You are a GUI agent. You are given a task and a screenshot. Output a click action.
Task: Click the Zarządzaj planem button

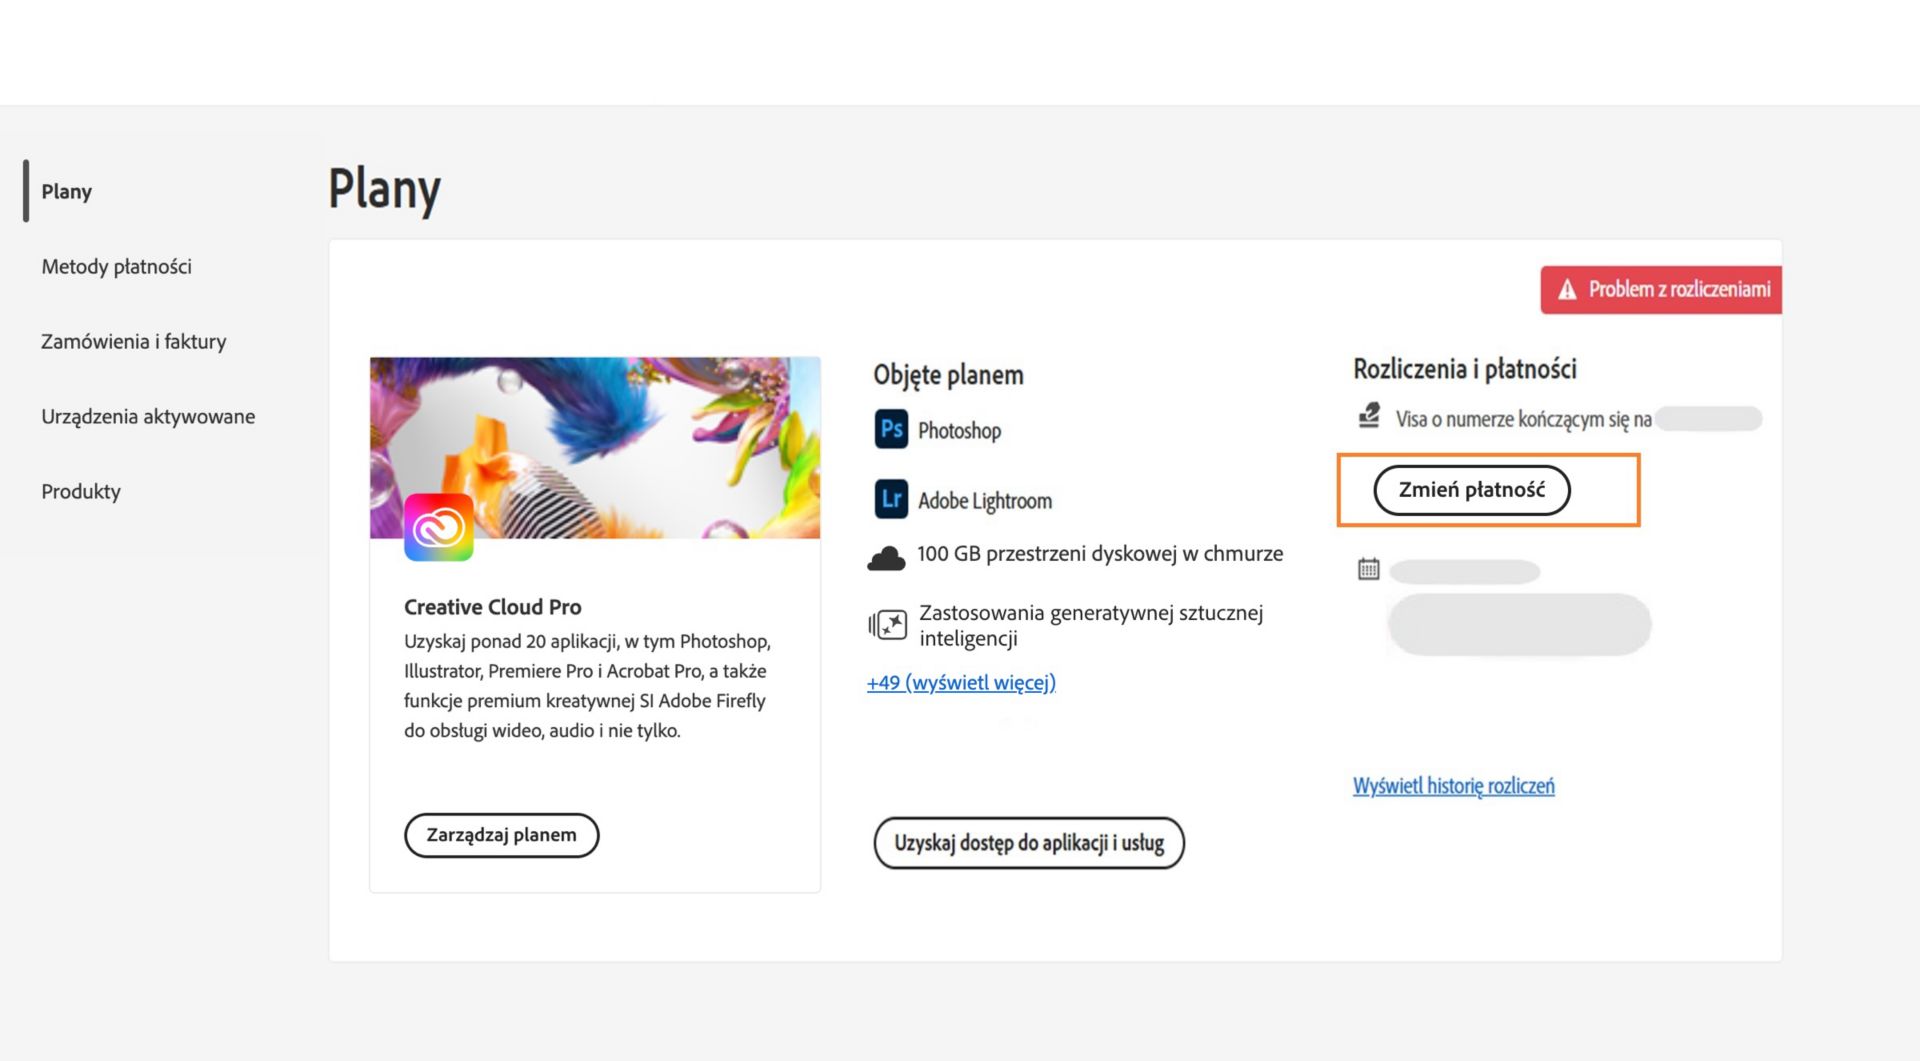pyautogui.click(x=501, y=835)
